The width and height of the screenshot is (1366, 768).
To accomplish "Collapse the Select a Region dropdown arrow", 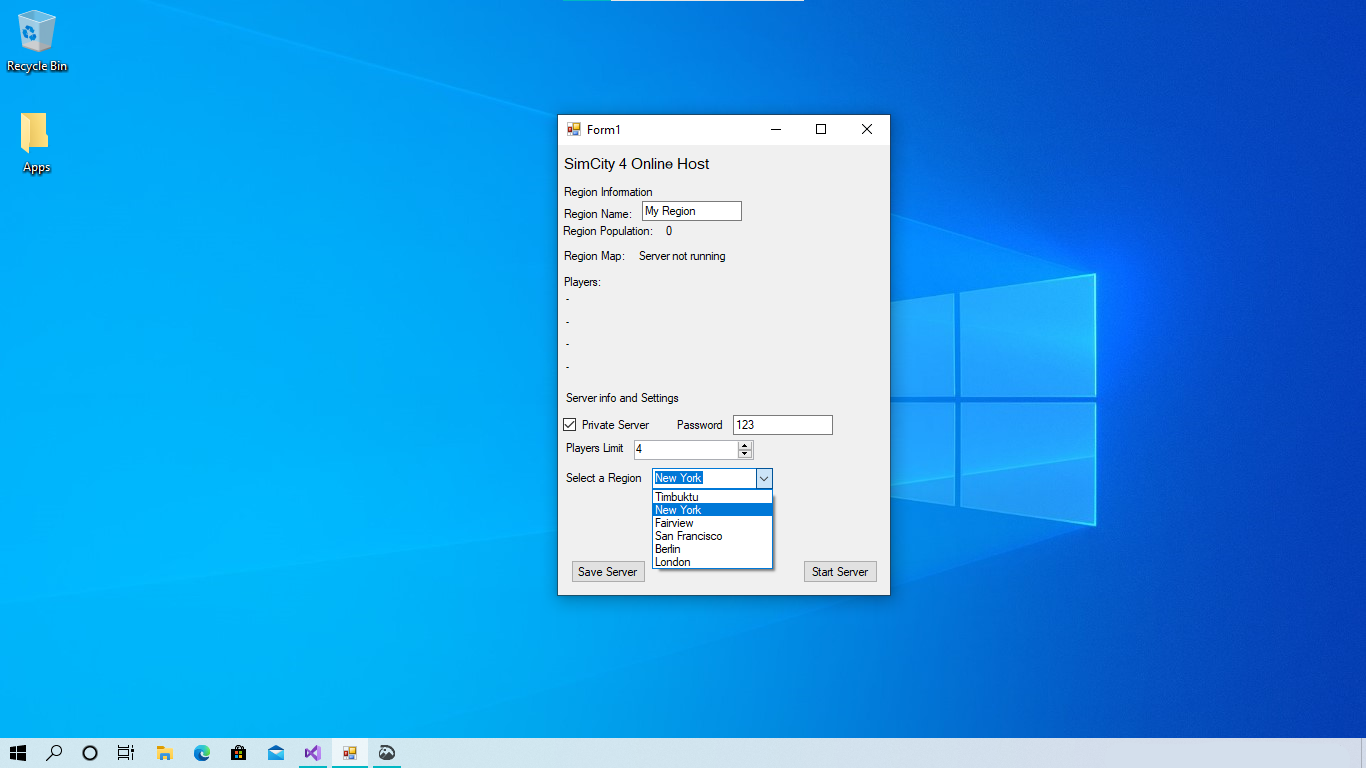I will pyautogui.click(x=764, y=478).
